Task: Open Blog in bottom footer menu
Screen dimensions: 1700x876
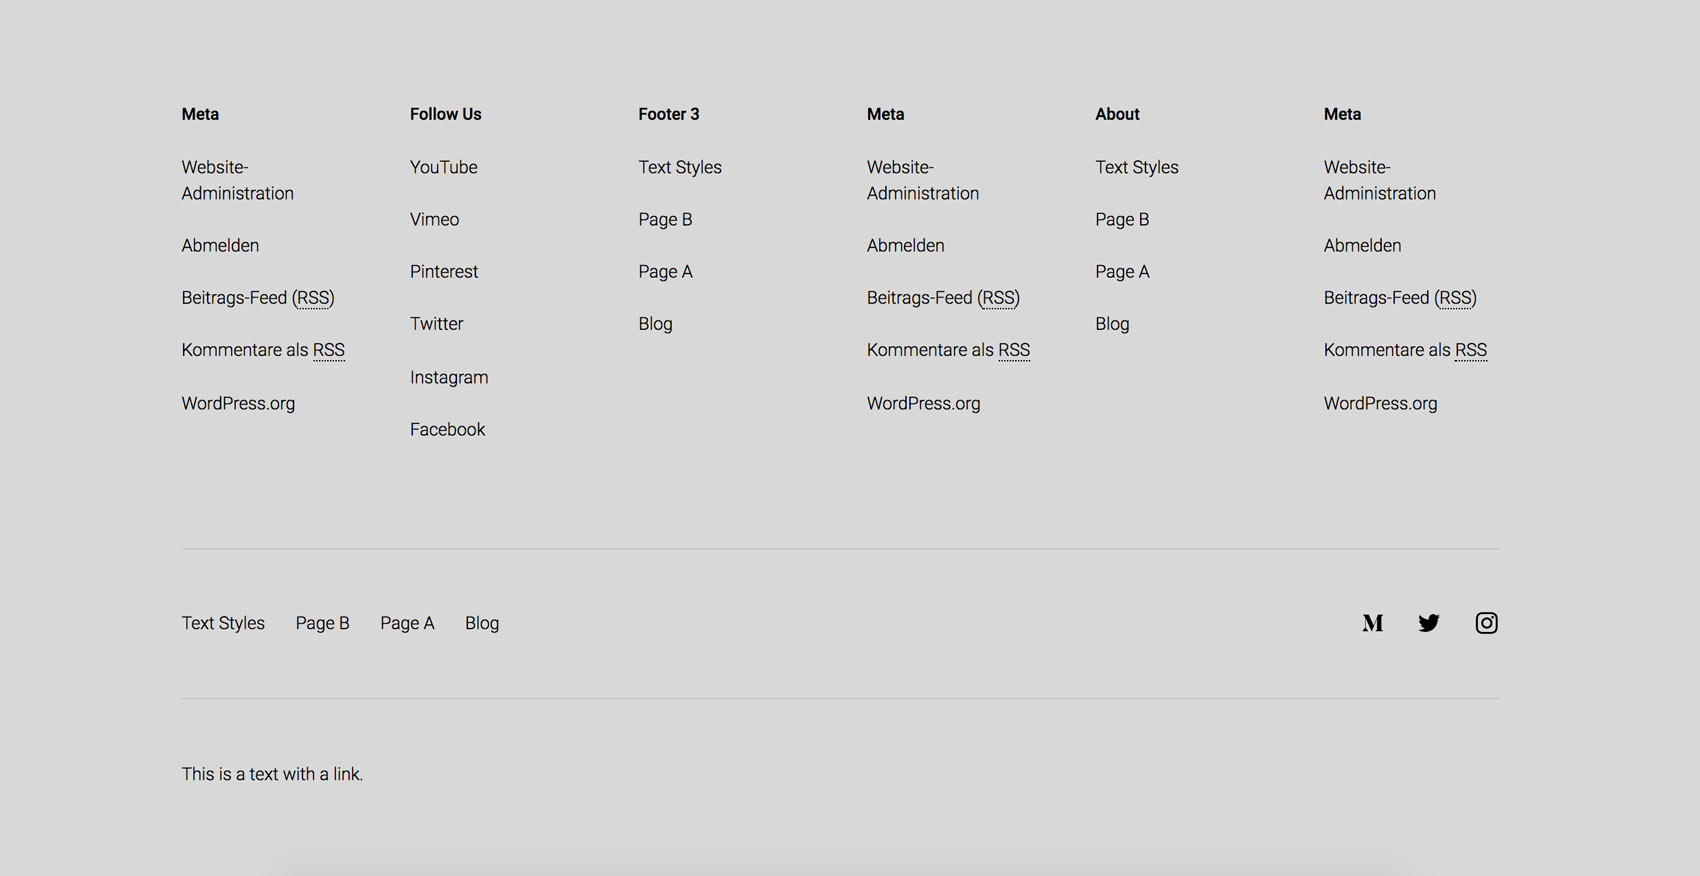Action: [x=481, y=623]
